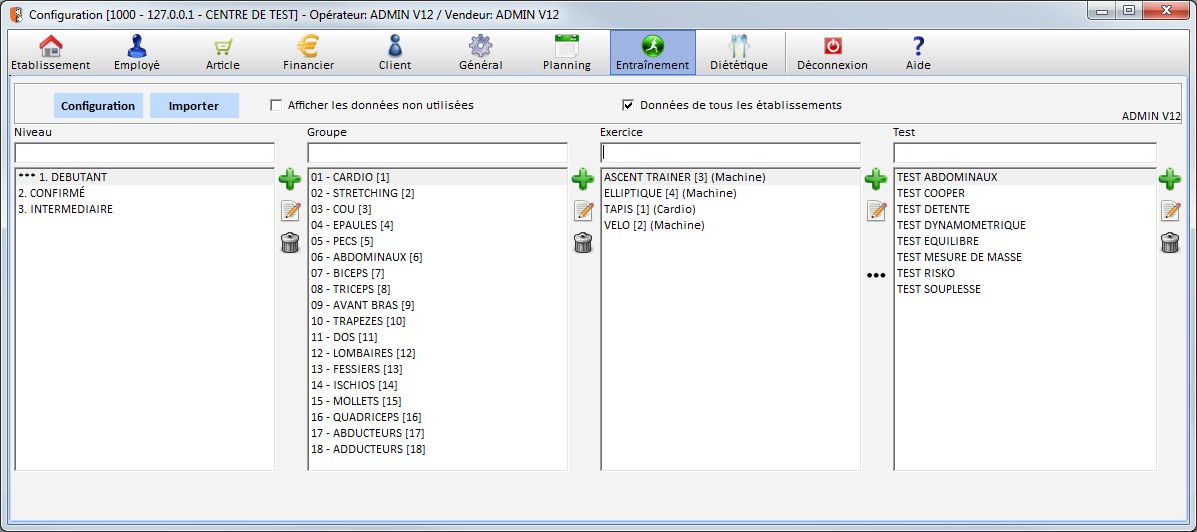Edit the selected Test entry
This screenshot has height=532, width=1197.
1170,211
